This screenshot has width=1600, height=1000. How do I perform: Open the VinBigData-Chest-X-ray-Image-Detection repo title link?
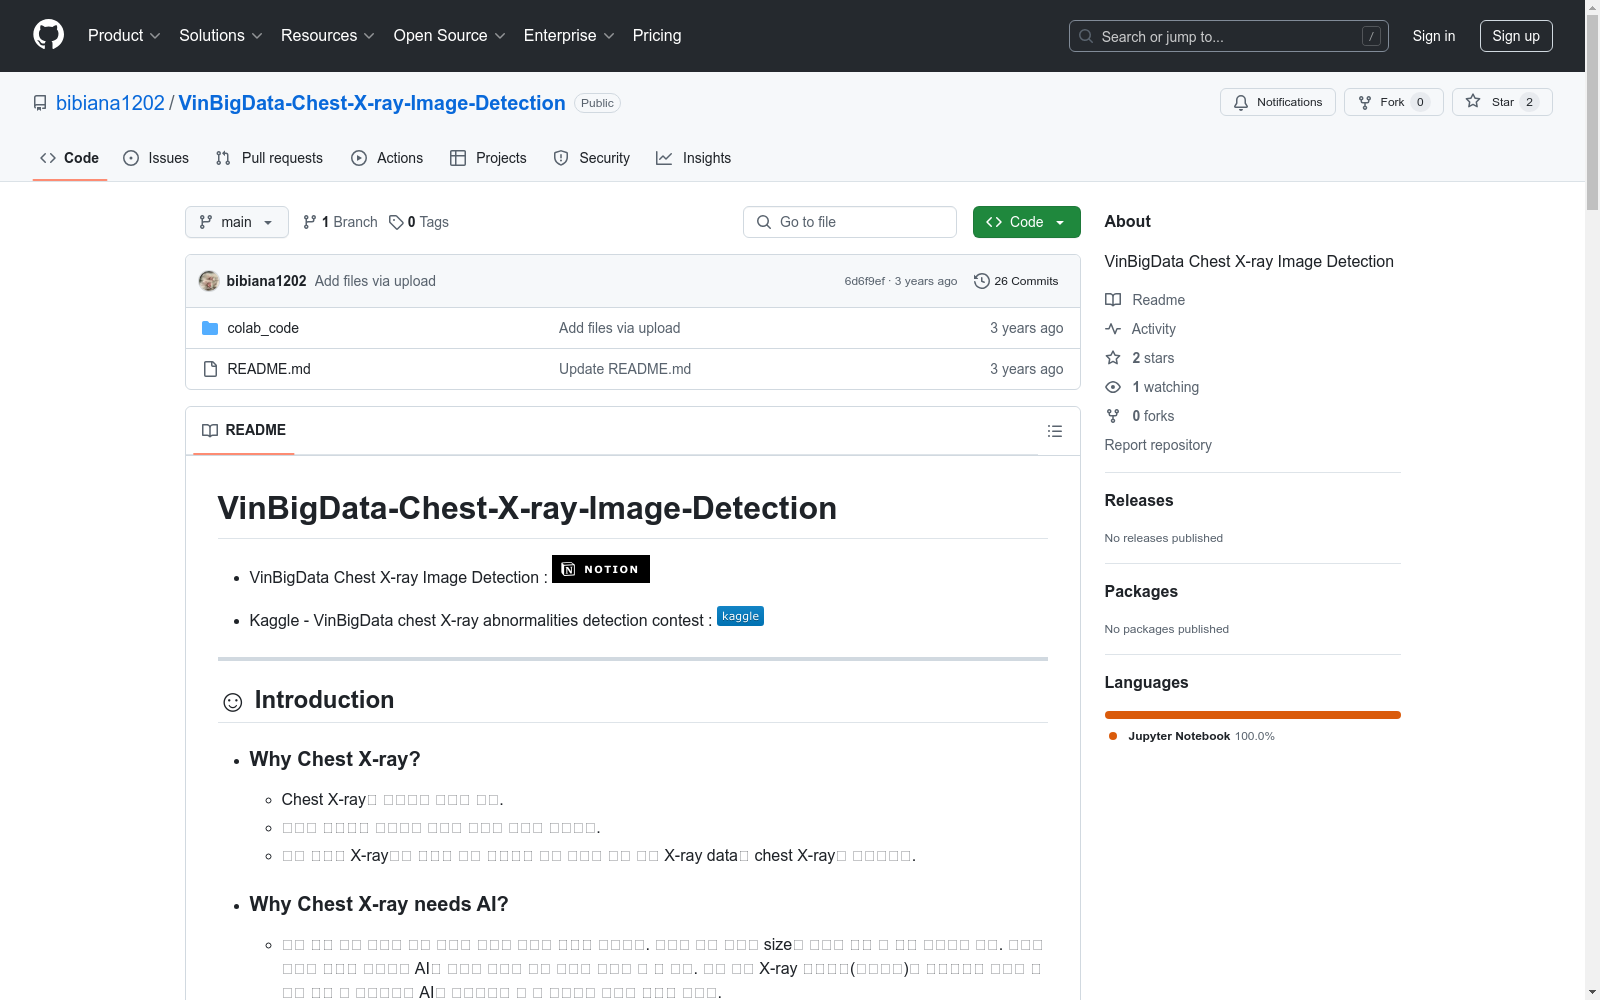(x=372, y=103)
